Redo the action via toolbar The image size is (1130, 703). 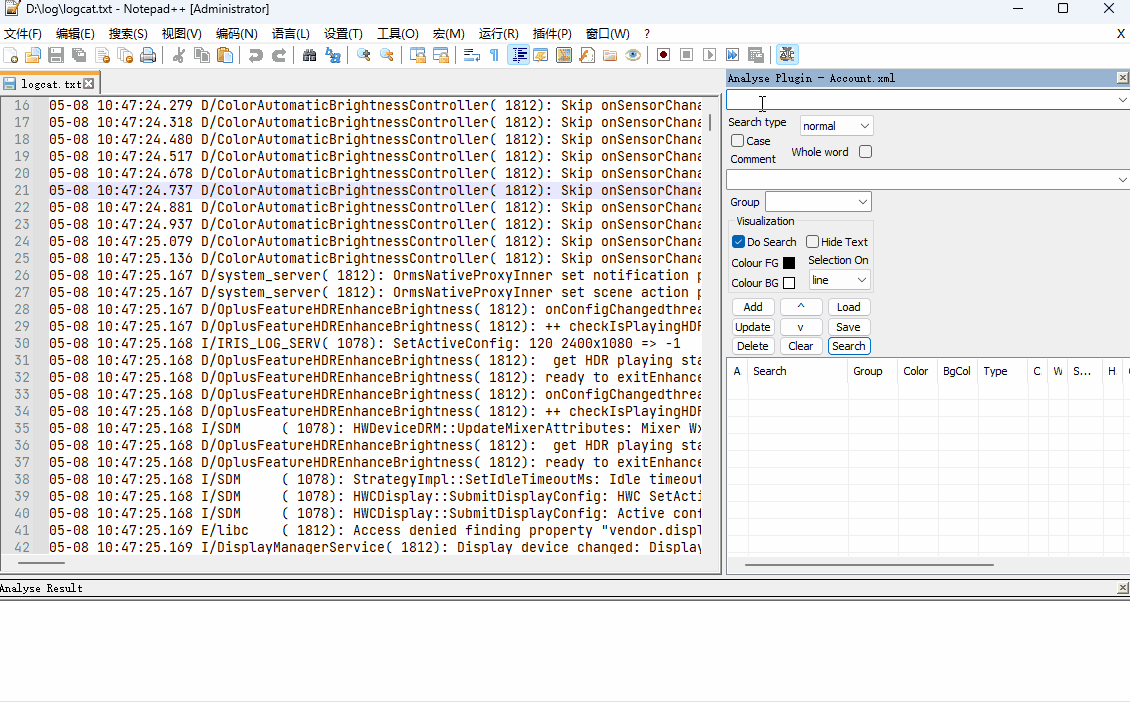[x=279, y=55]
